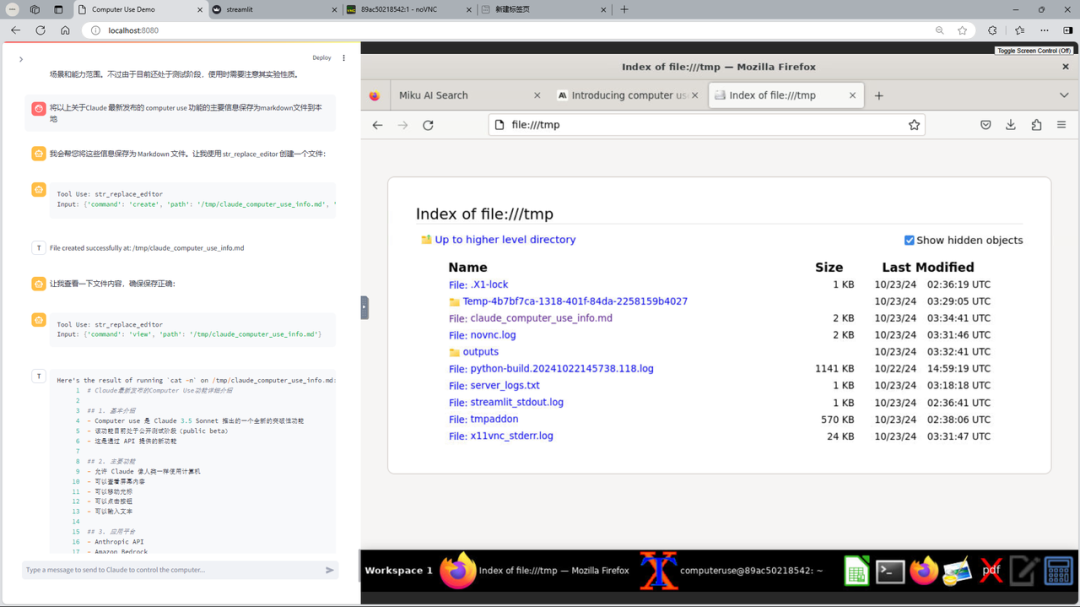Viewport: 1080px width, 607px height.
Task: Click the PDF viewer taskbar icon
Action: click(991, 570)
